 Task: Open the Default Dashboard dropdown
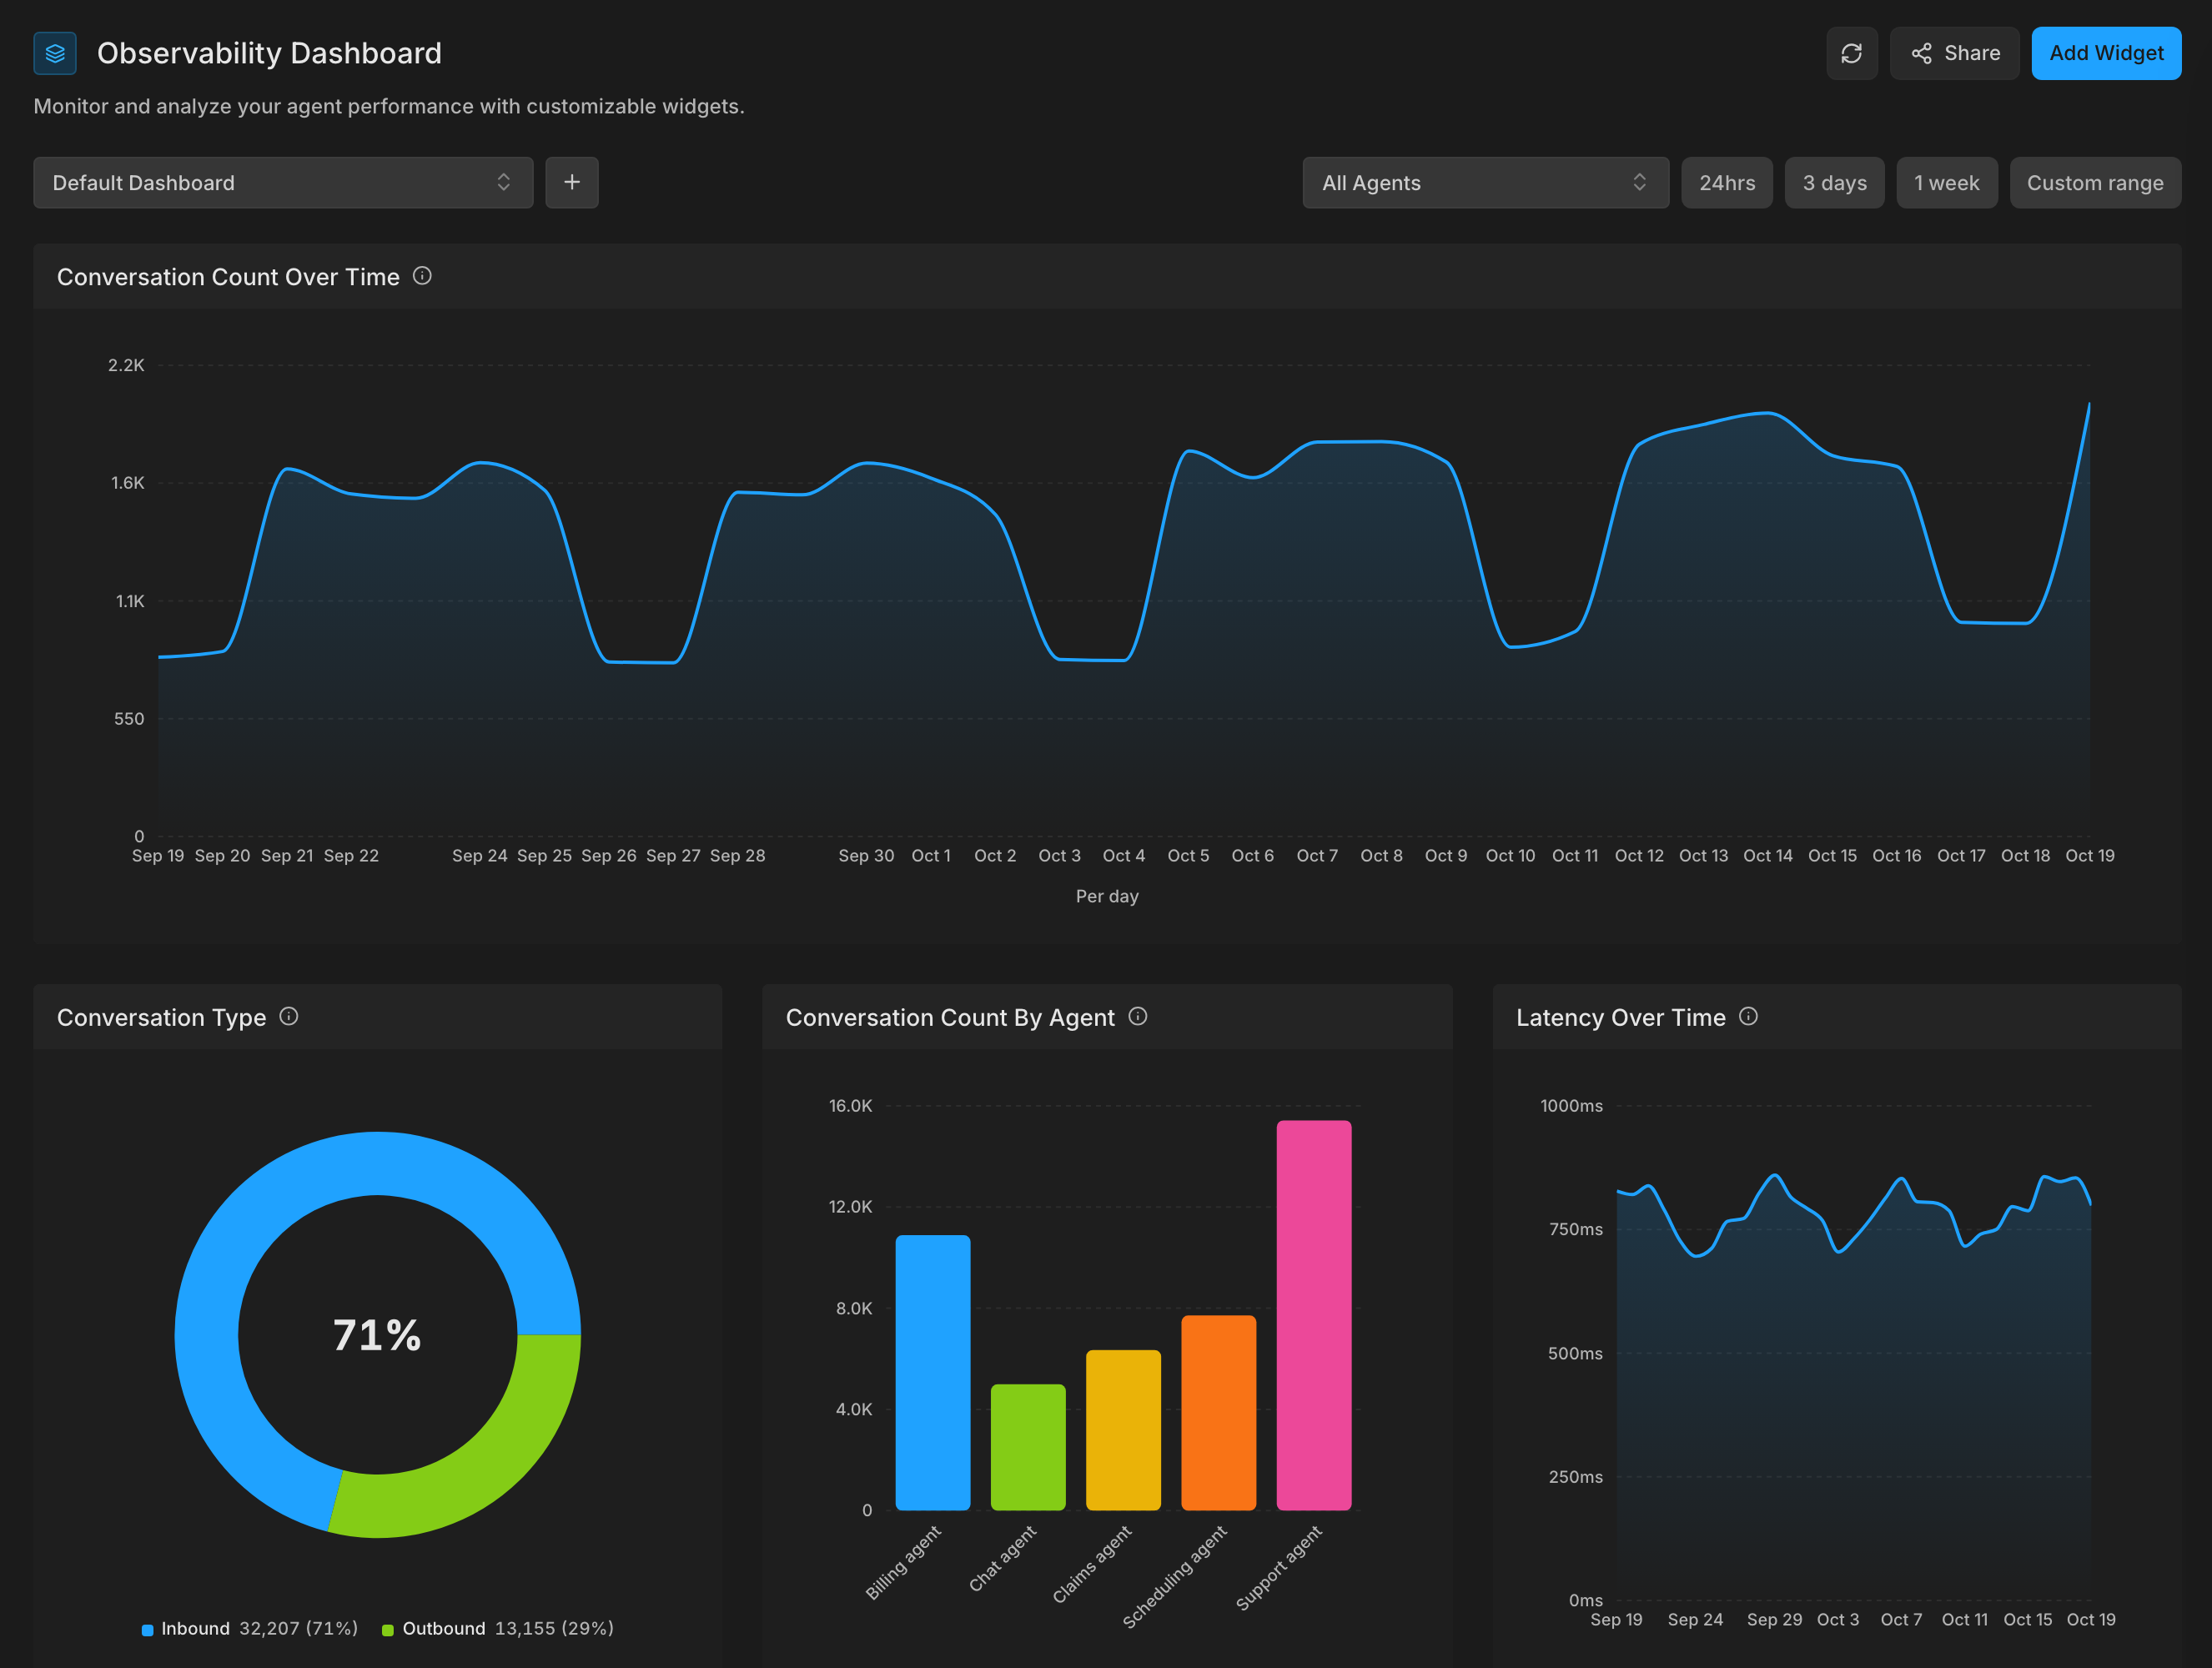(283, 183)
